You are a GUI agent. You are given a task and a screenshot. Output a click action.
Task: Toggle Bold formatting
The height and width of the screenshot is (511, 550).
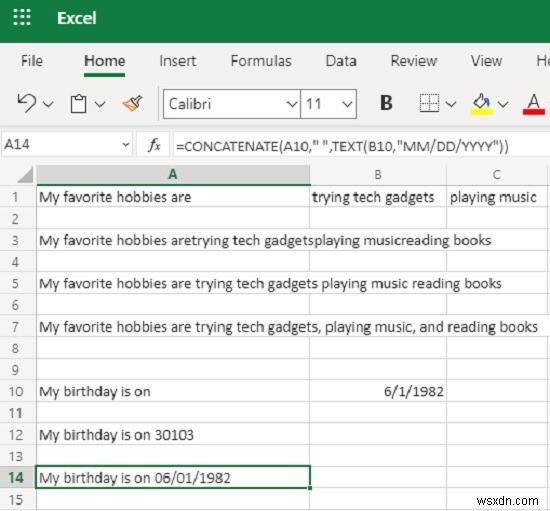pos(386,103)
